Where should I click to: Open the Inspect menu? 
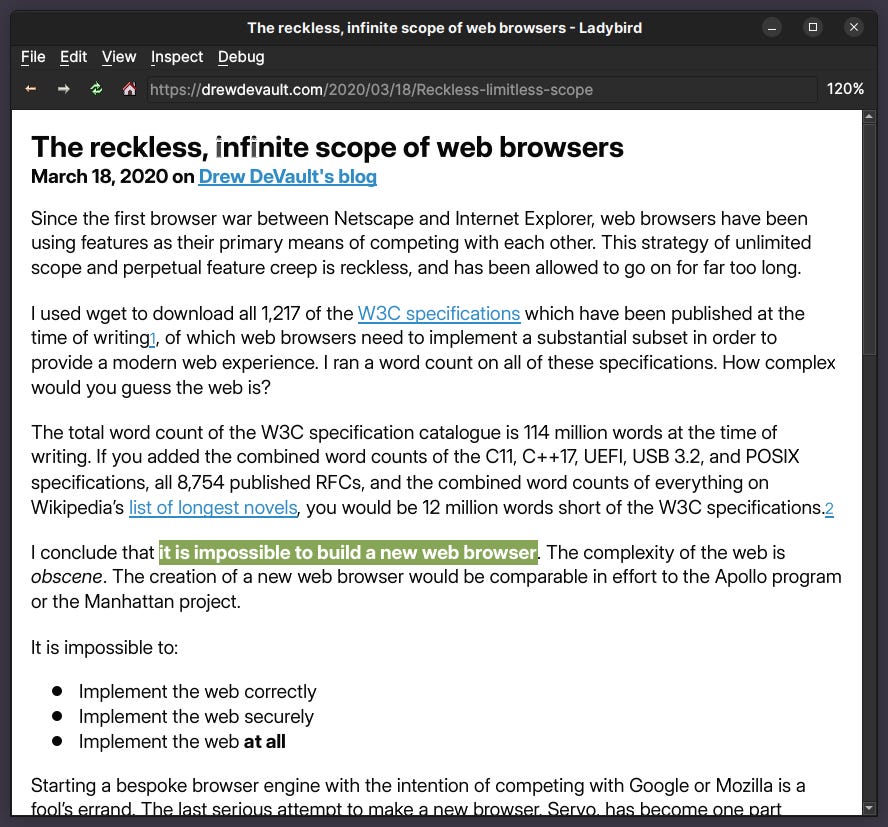176,57
